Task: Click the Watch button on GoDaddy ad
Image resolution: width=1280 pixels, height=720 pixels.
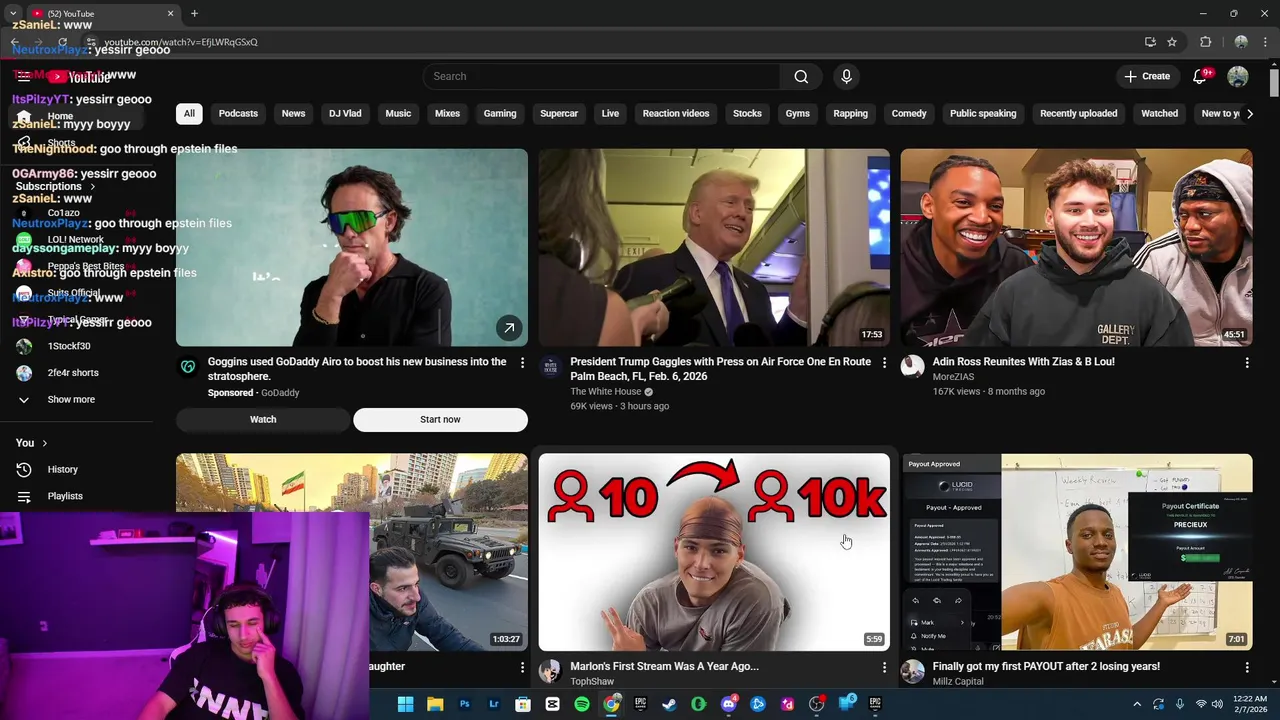Action: (x=263, y=419)
